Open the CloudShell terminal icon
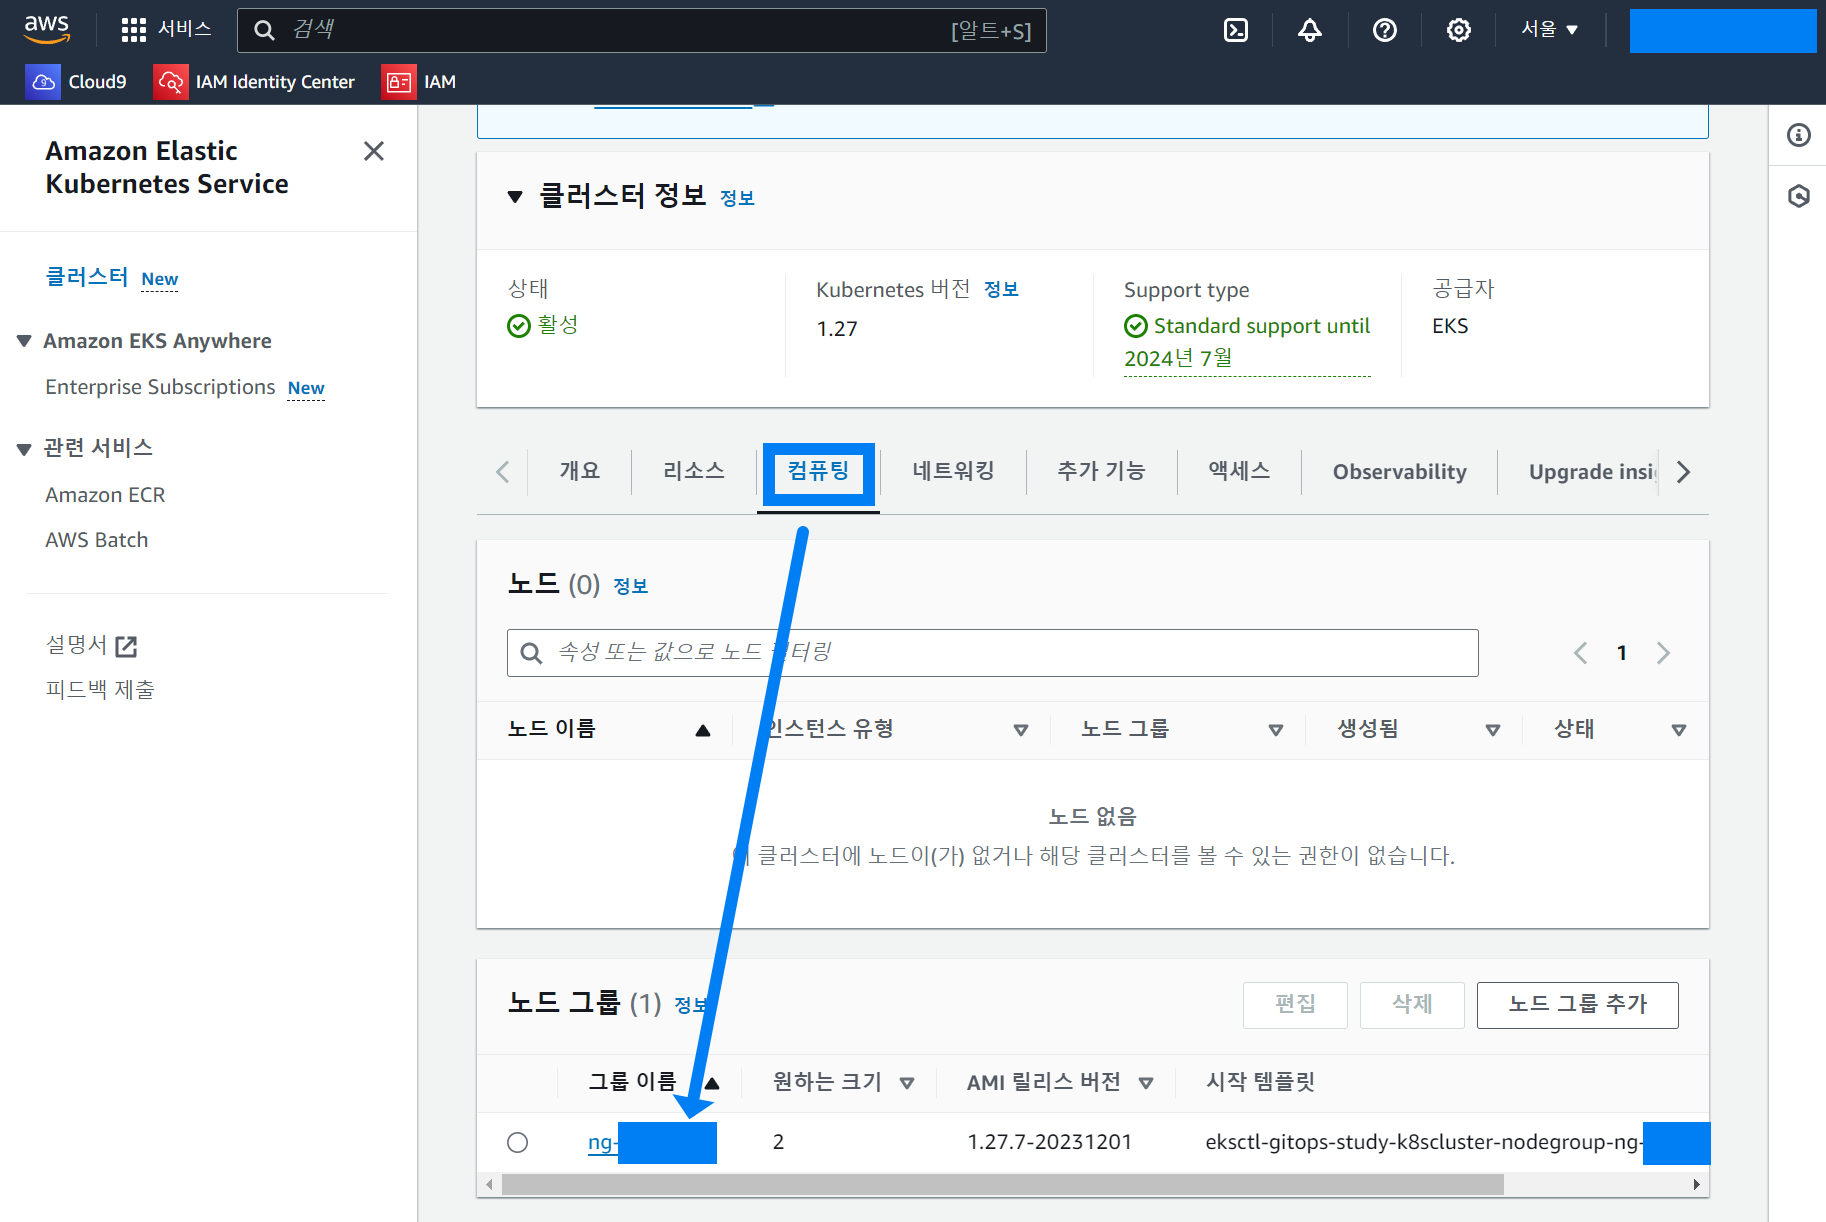 pos(1236,30)
